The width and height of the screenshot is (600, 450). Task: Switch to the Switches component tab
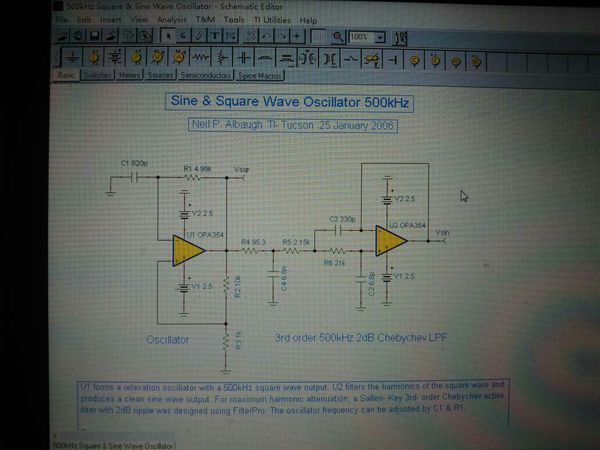(97, 75)
